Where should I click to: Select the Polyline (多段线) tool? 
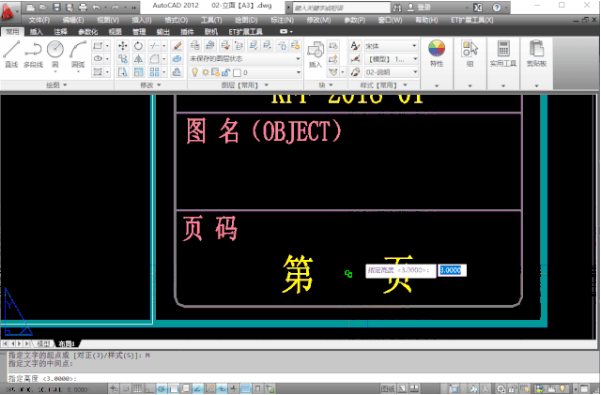(x=33, y=54)
